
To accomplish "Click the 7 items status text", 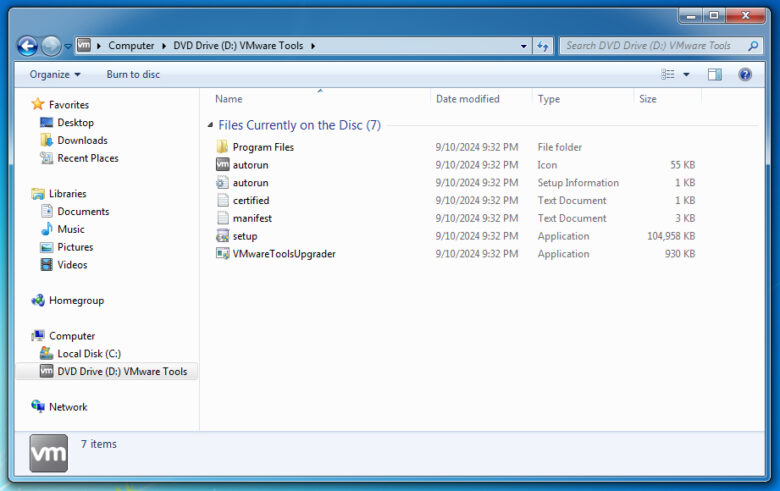I will 98,444.
